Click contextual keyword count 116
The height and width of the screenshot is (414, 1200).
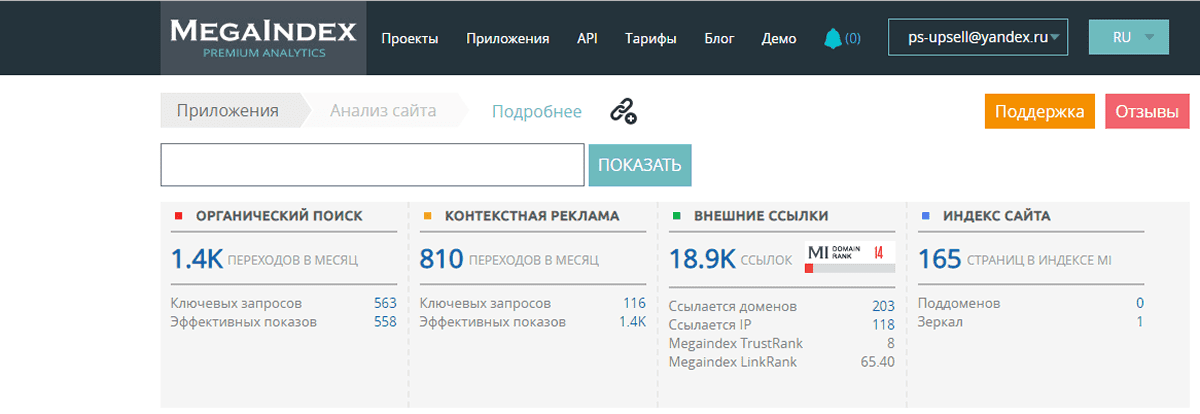(634, 303)
